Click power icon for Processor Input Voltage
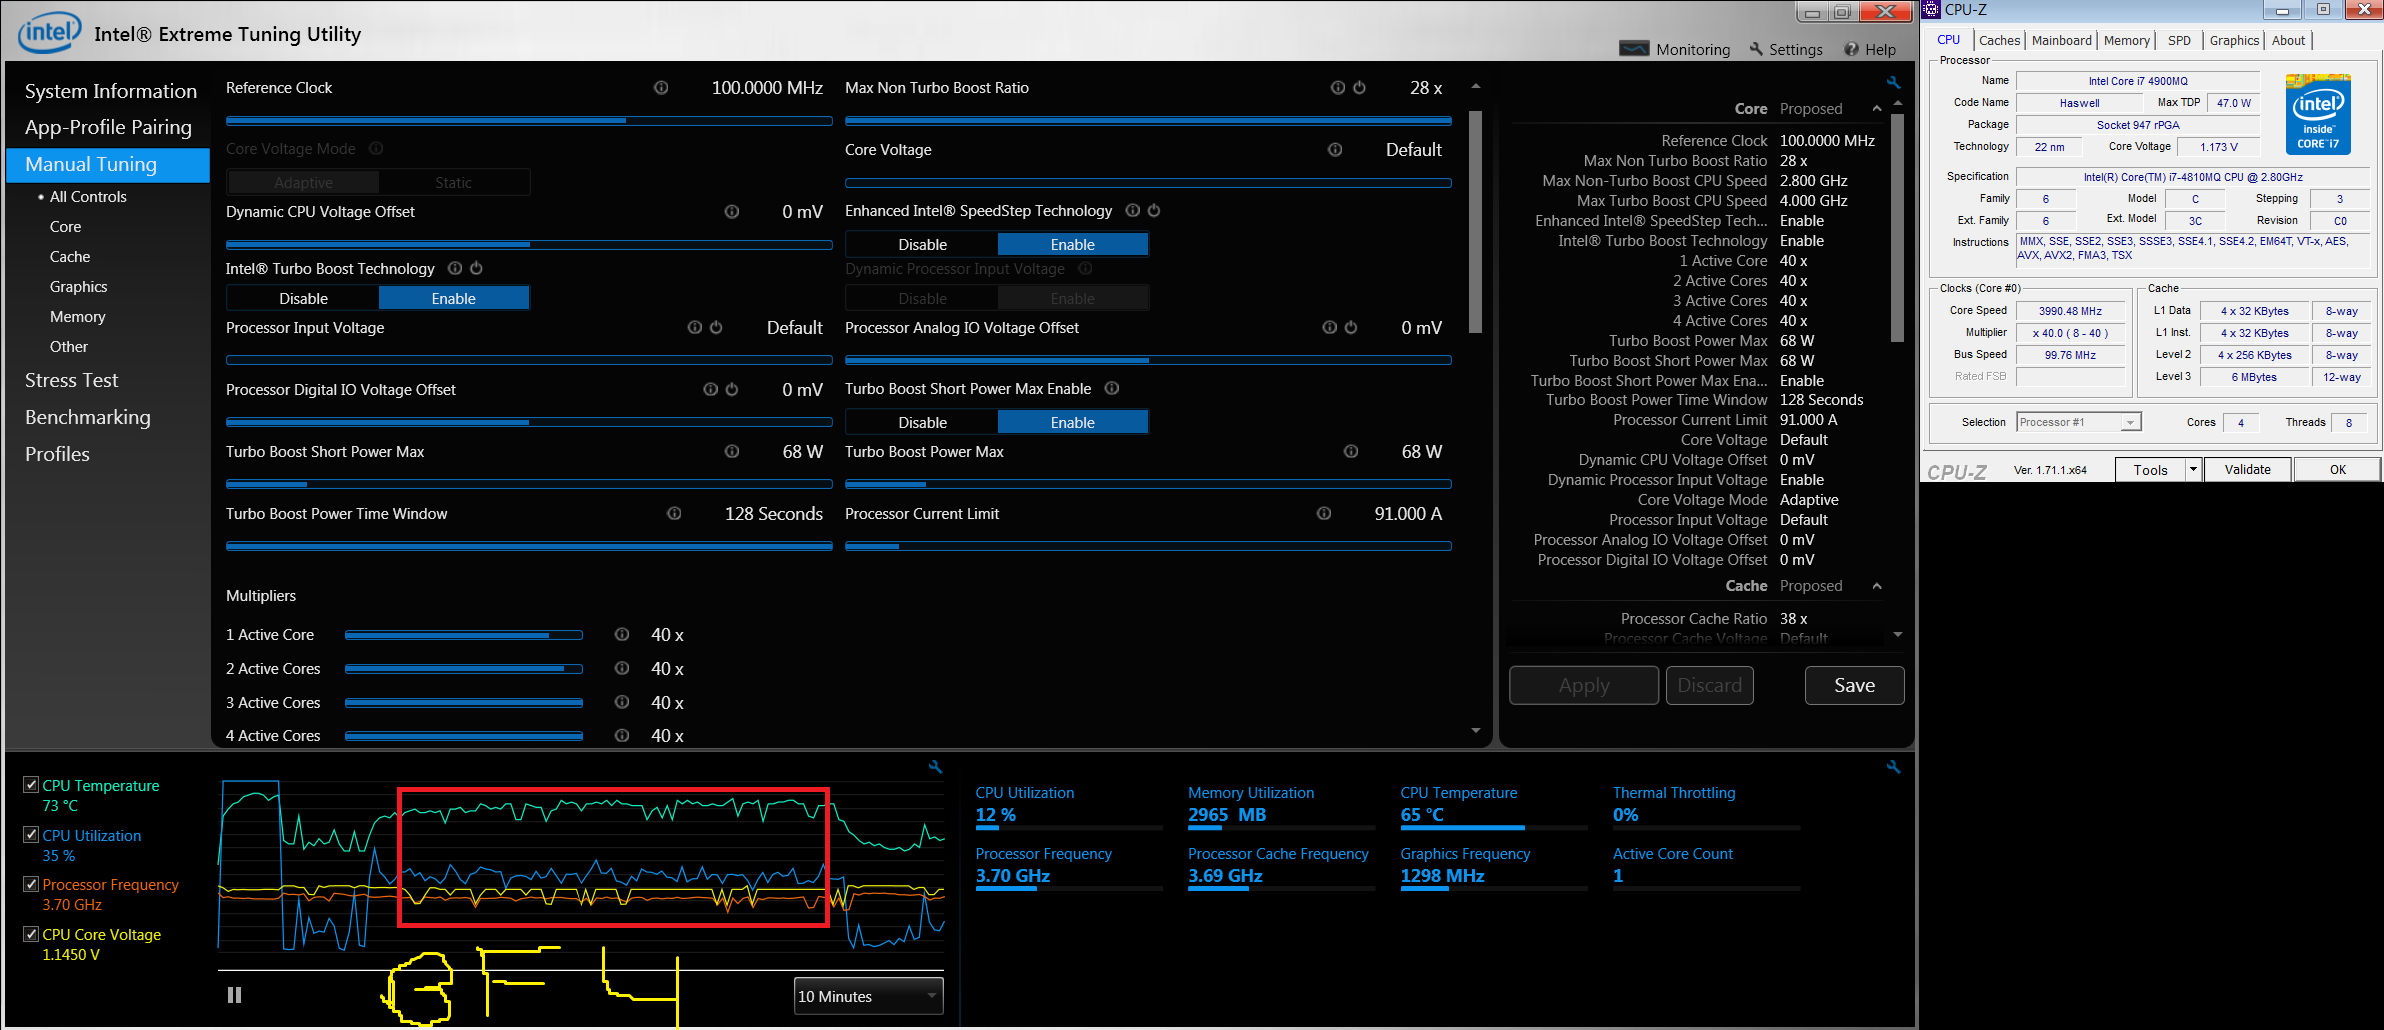The image size is (2384, 1030). (x=716, y=328)
